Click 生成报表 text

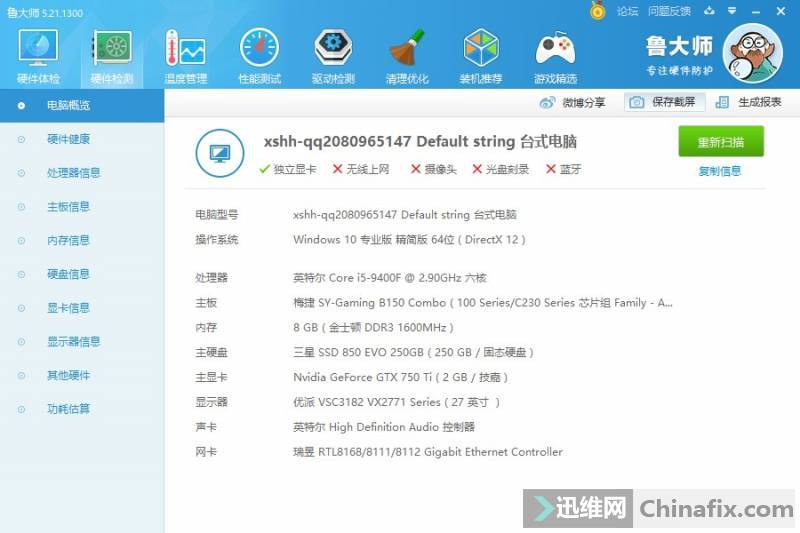[x=760, y=102]
